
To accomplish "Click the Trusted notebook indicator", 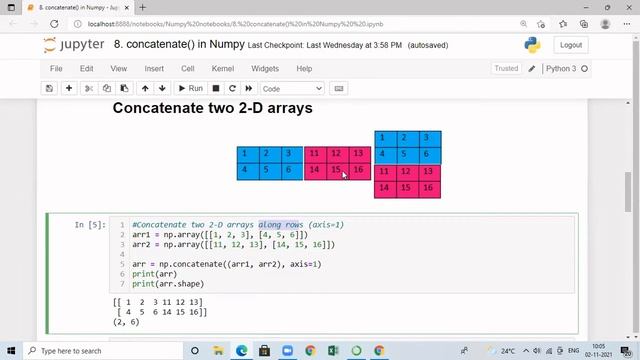I will point(506,69).
